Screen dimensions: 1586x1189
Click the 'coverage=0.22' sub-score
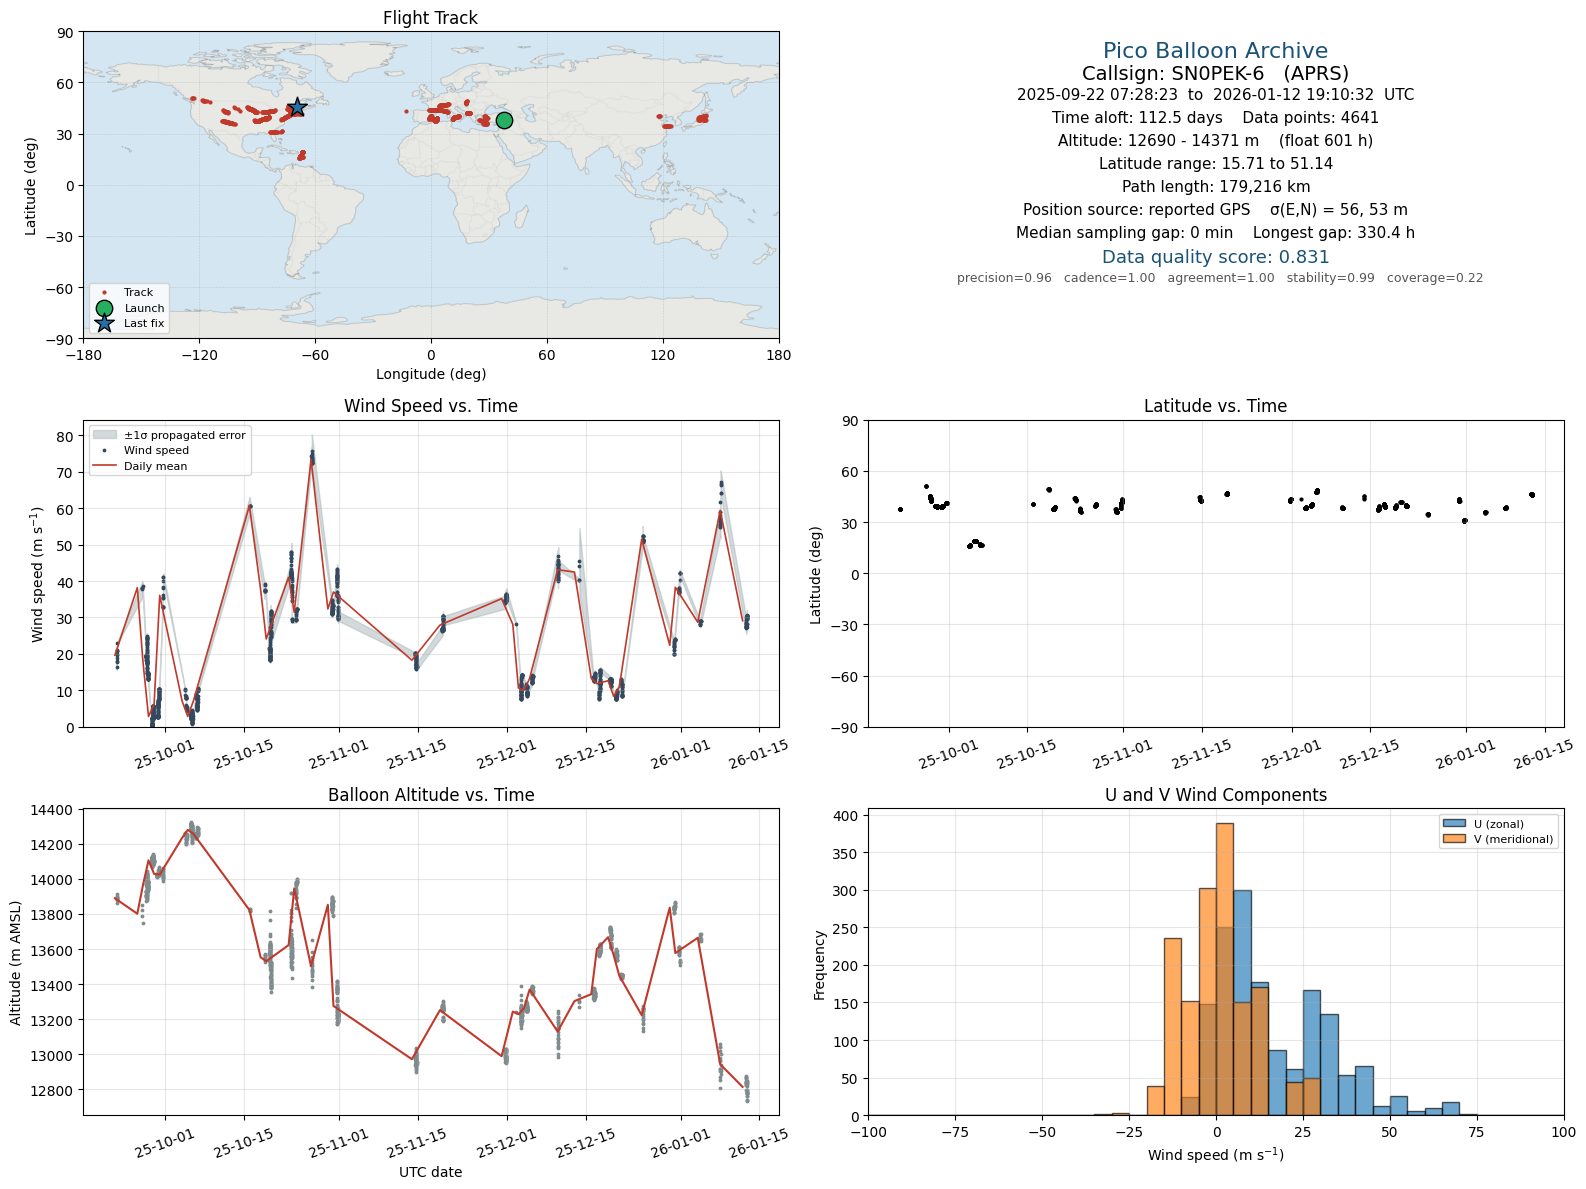pyautogui.click(x=1435, y=278)
